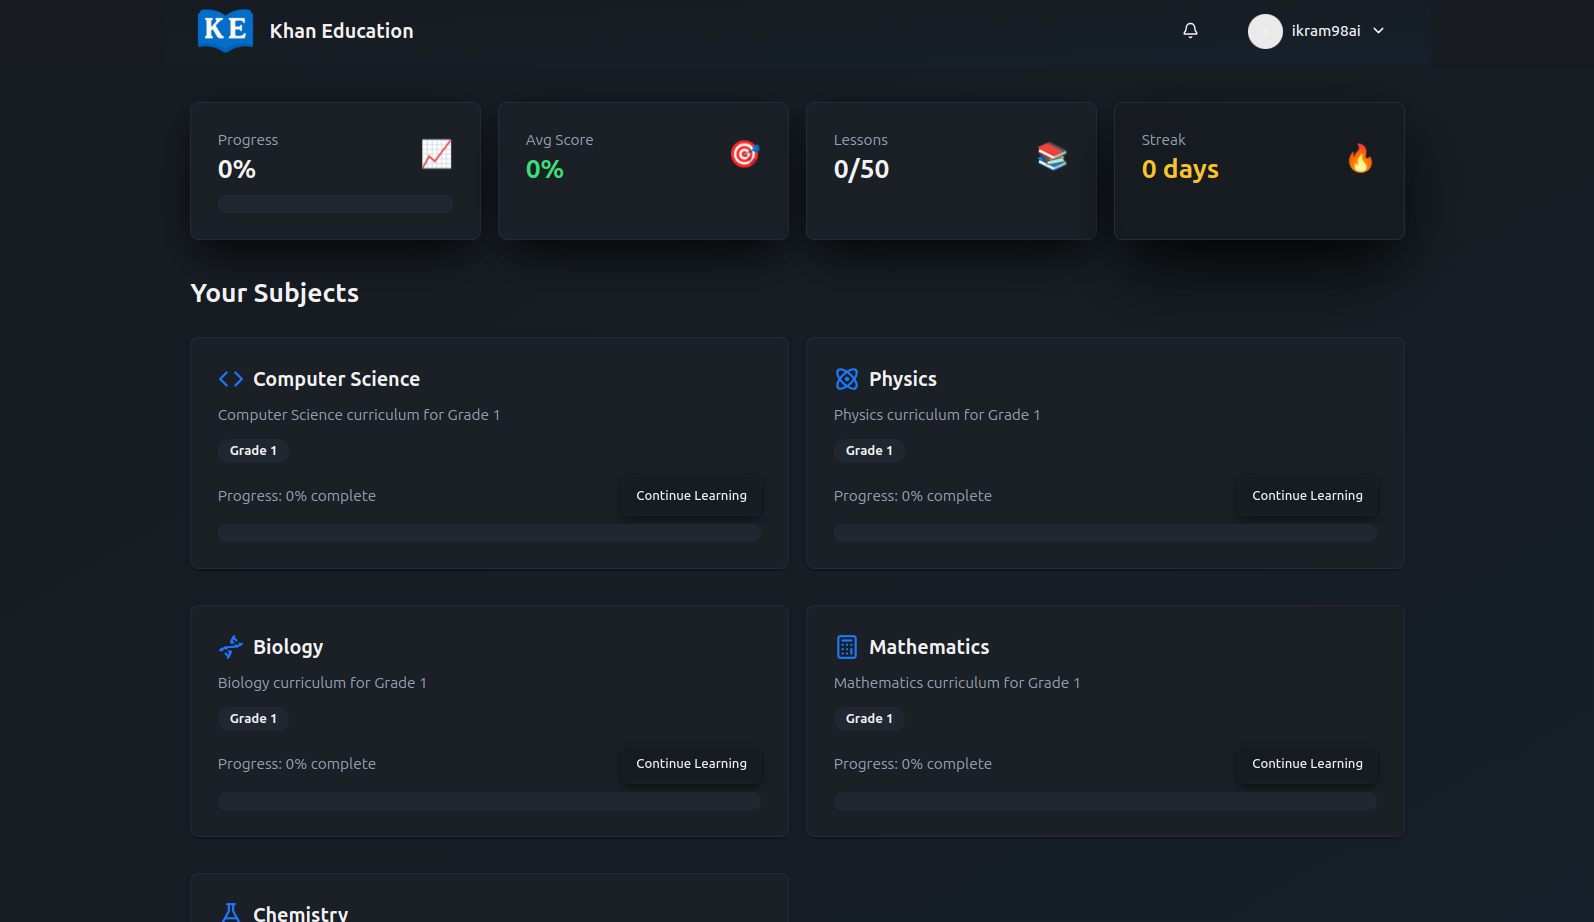This screenshot has width=1594, height=922.
Task: Click the Avg Score target icon
Action: 745,154
